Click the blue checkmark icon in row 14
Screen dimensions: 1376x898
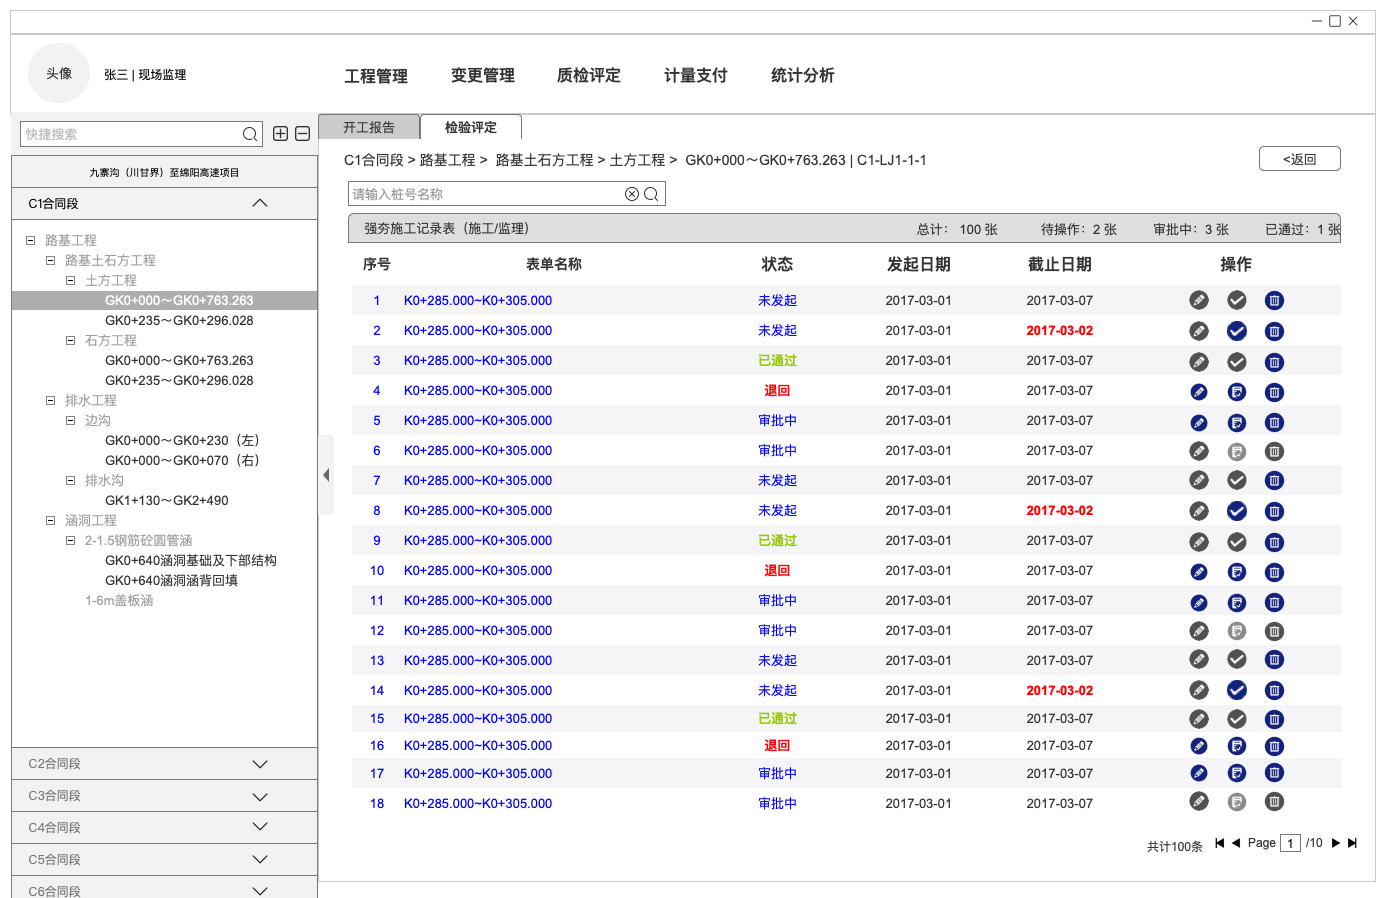pyautogui.click(x=1237, y=690)
